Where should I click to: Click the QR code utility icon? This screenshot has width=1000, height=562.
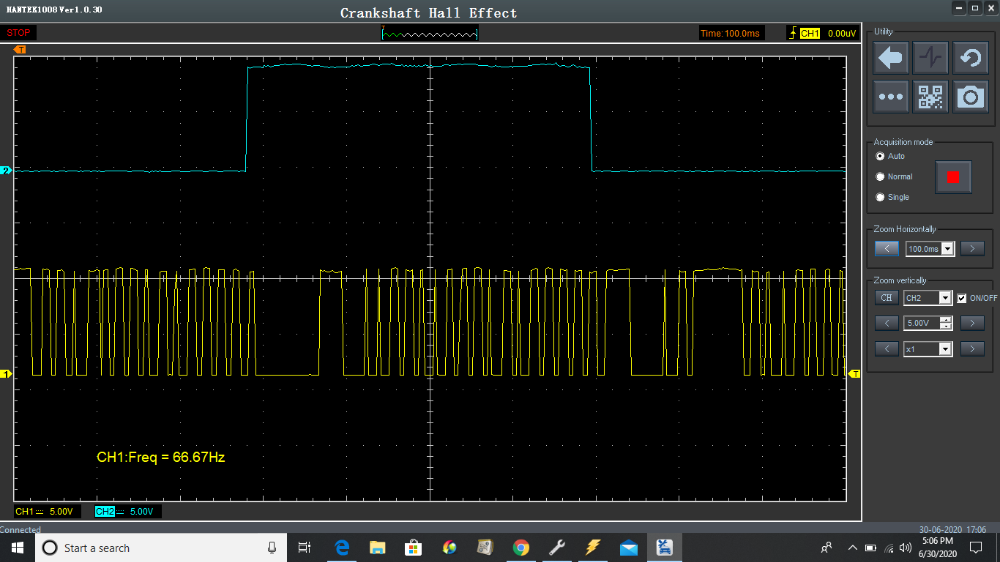930,97
